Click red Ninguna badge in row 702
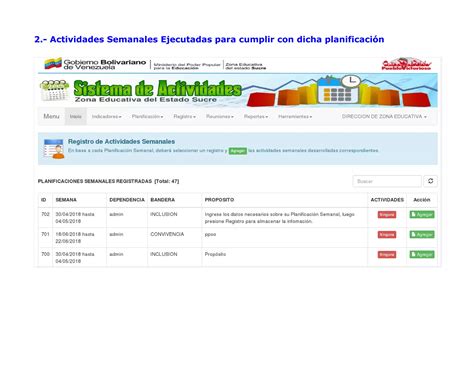The height and width of the screenshot is (366, 474). pyautogui.click(x=387, y=215)
